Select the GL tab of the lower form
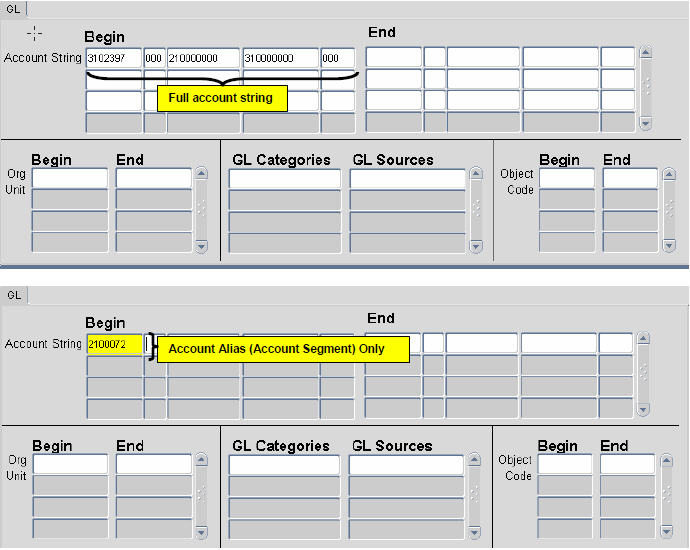Image resolution: width=690 pixels, height=550 pixels. coord(14,295)
